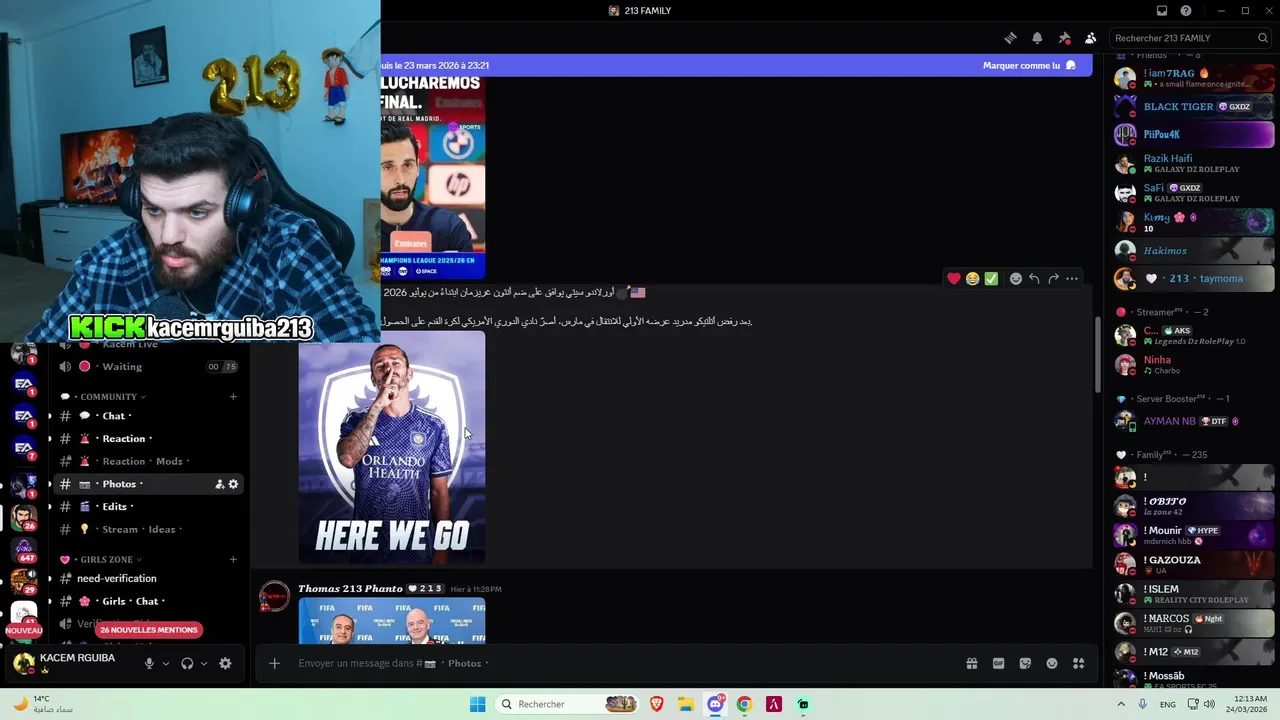Click the NOUVEAU servers indicator

(23, 631)
